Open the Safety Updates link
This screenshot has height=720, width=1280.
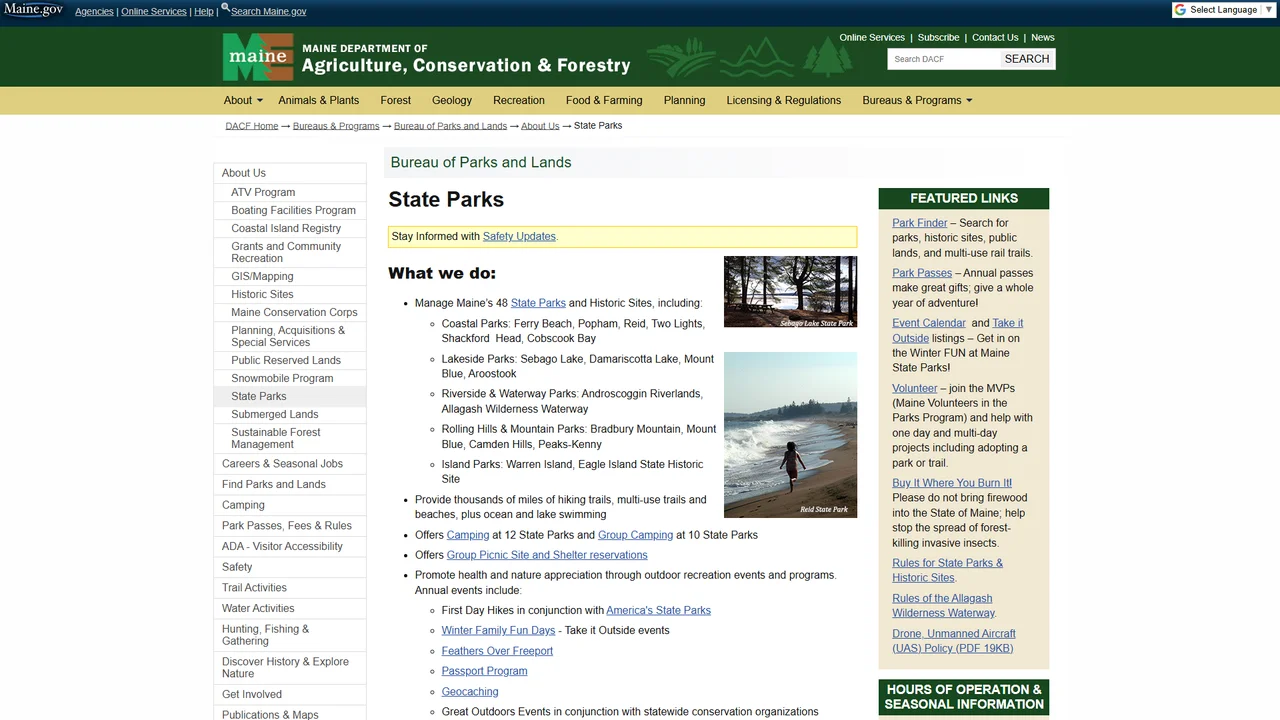[519, 236]
